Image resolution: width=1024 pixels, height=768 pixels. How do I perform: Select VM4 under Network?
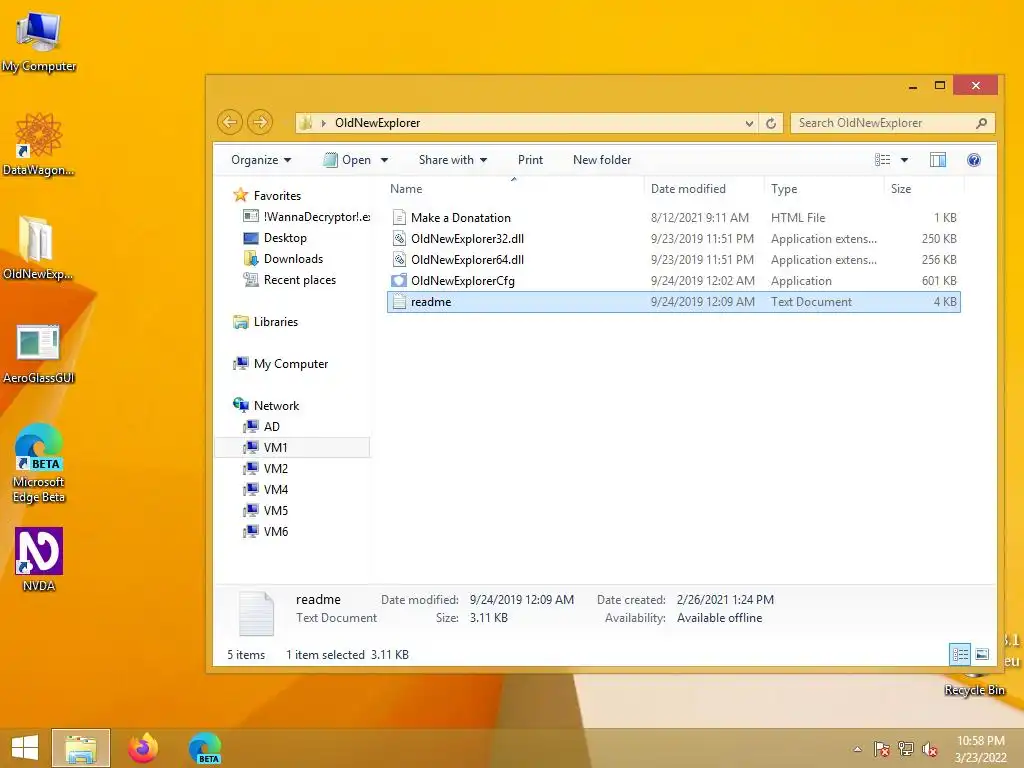[x=266, y=489]
